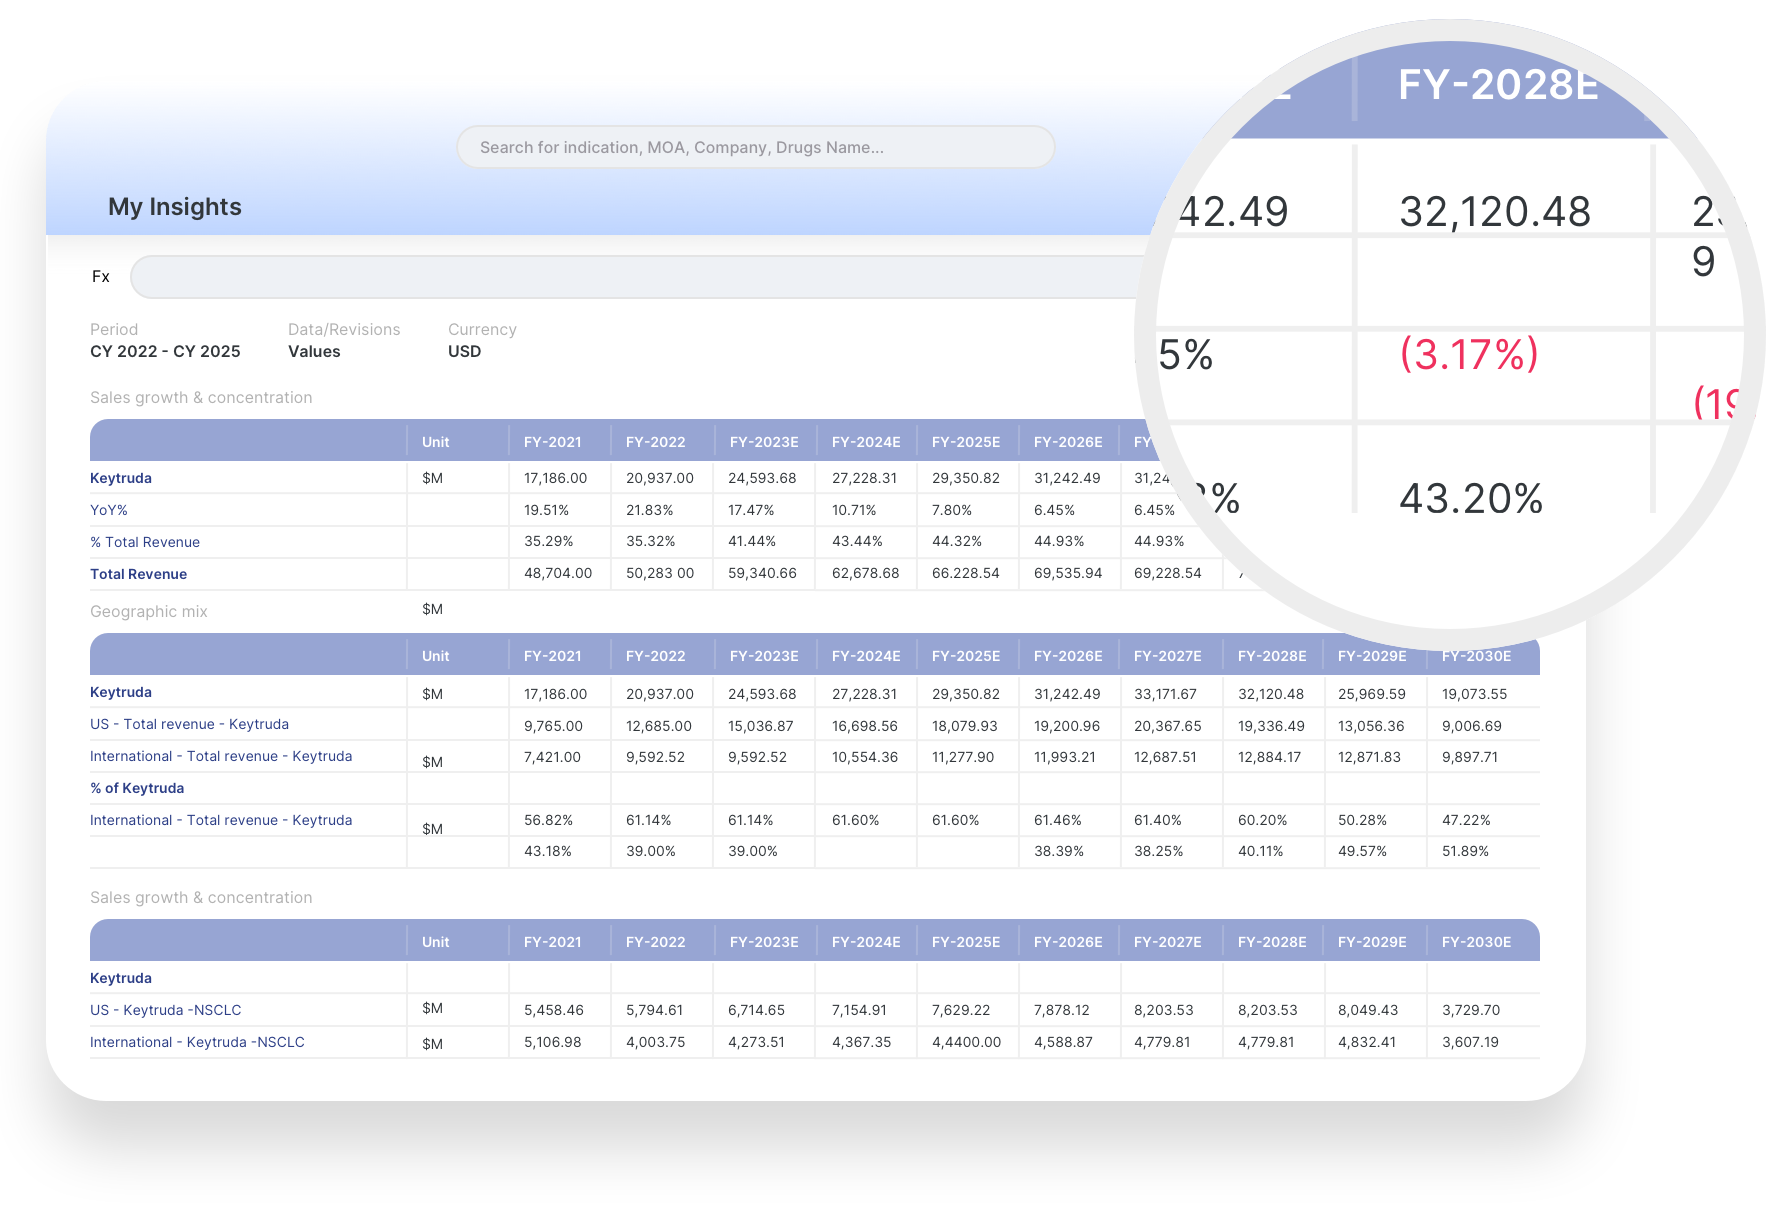Click the Currency value USD
This screenshot has height=1217, width=1791.
464,352
